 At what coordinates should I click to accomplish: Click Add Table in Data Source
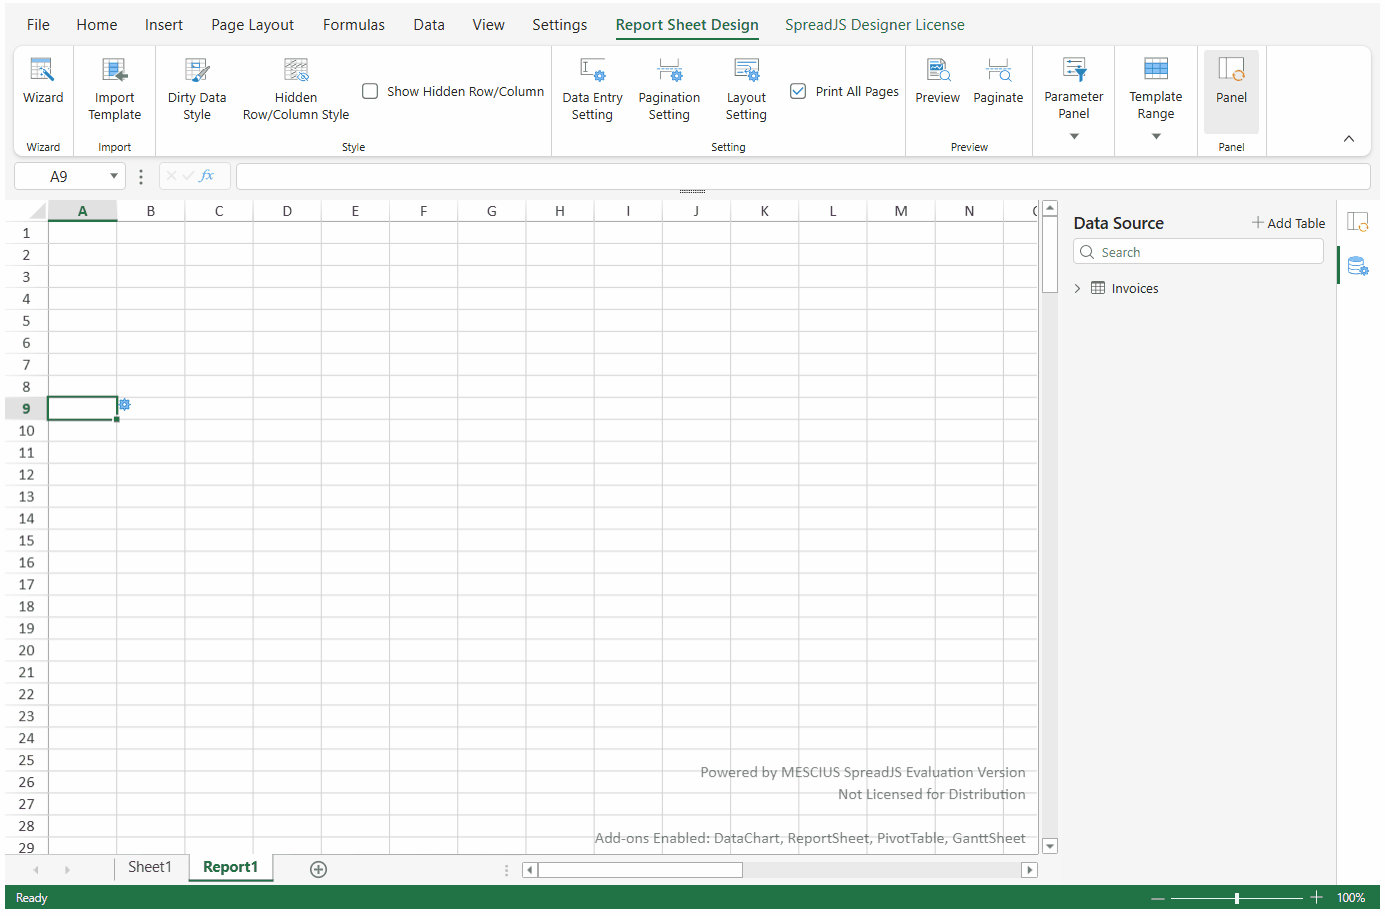coord(1288,223)
